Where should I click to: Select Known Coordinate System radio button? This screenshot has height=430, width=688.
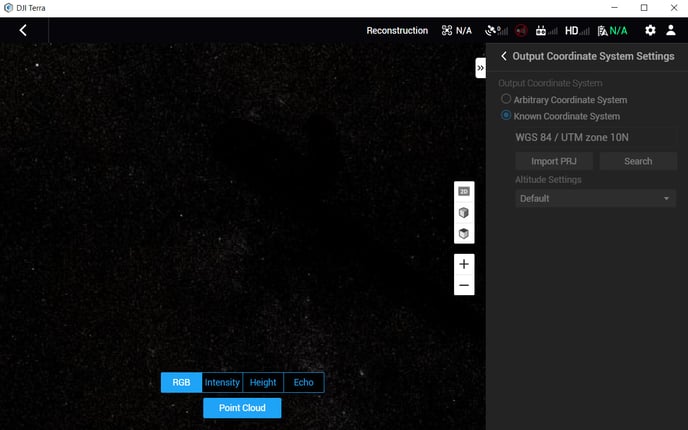(506, 115)
